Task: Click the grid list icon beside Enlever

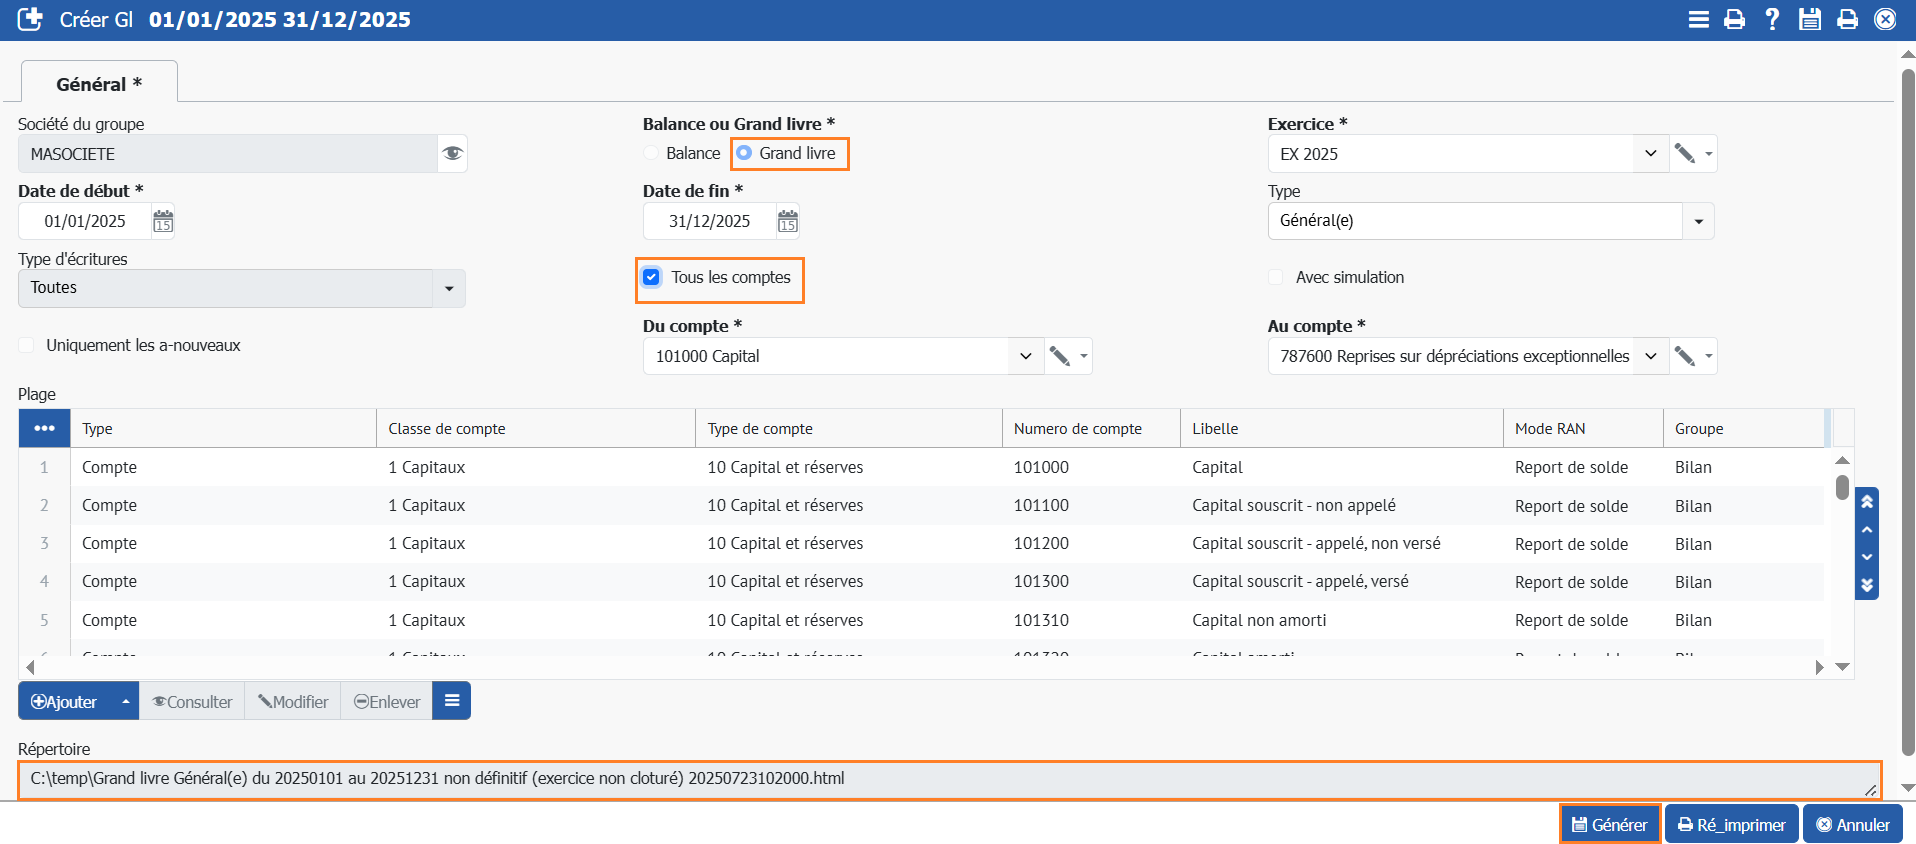Action: click(x=452, y=701)
